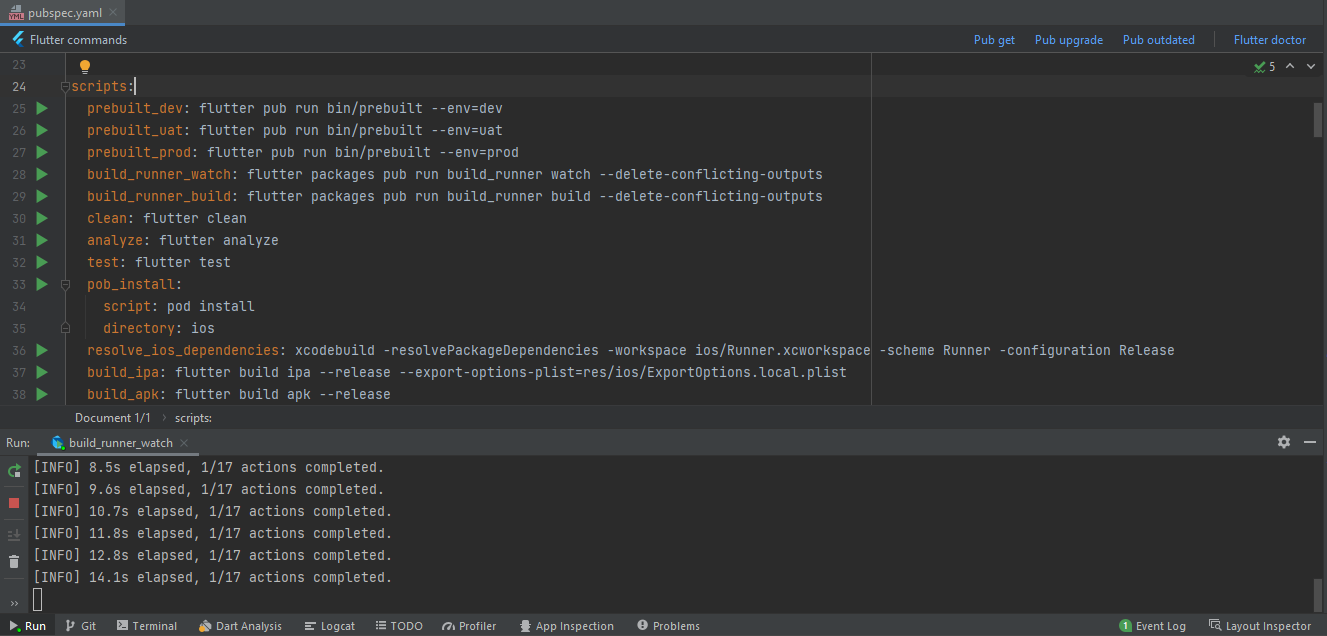
Task: Collapse the scripts block fold marker
Action: tap(65, 87)
